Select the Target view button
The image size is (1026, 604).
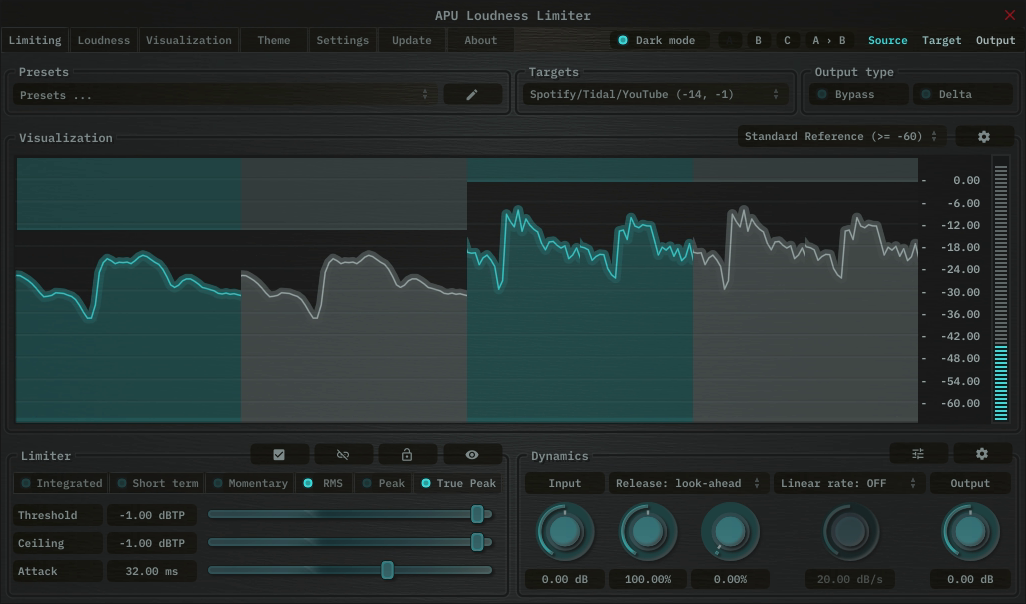coord(941,41)
